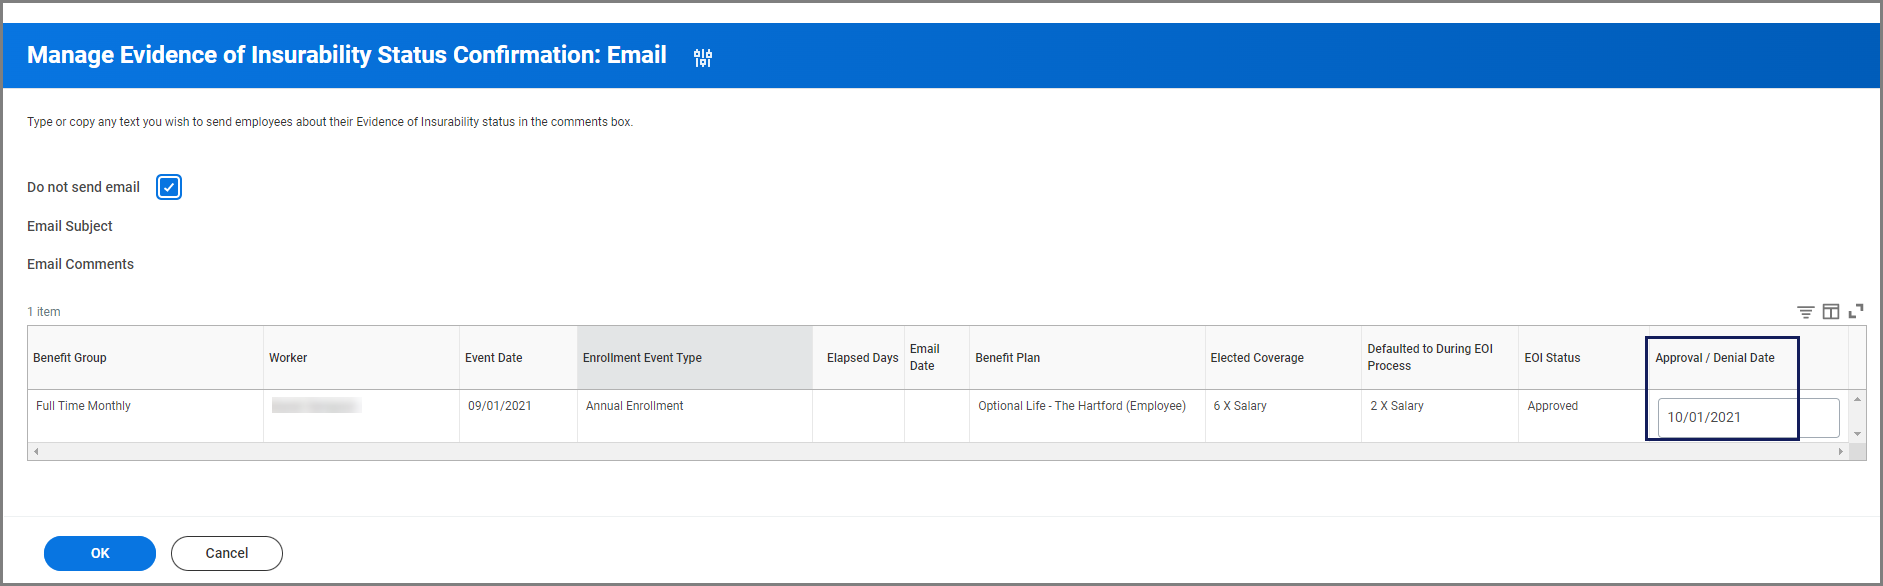Open the Event Date column header
This screenshot has height=586, width=1883.
click(494, 358)
